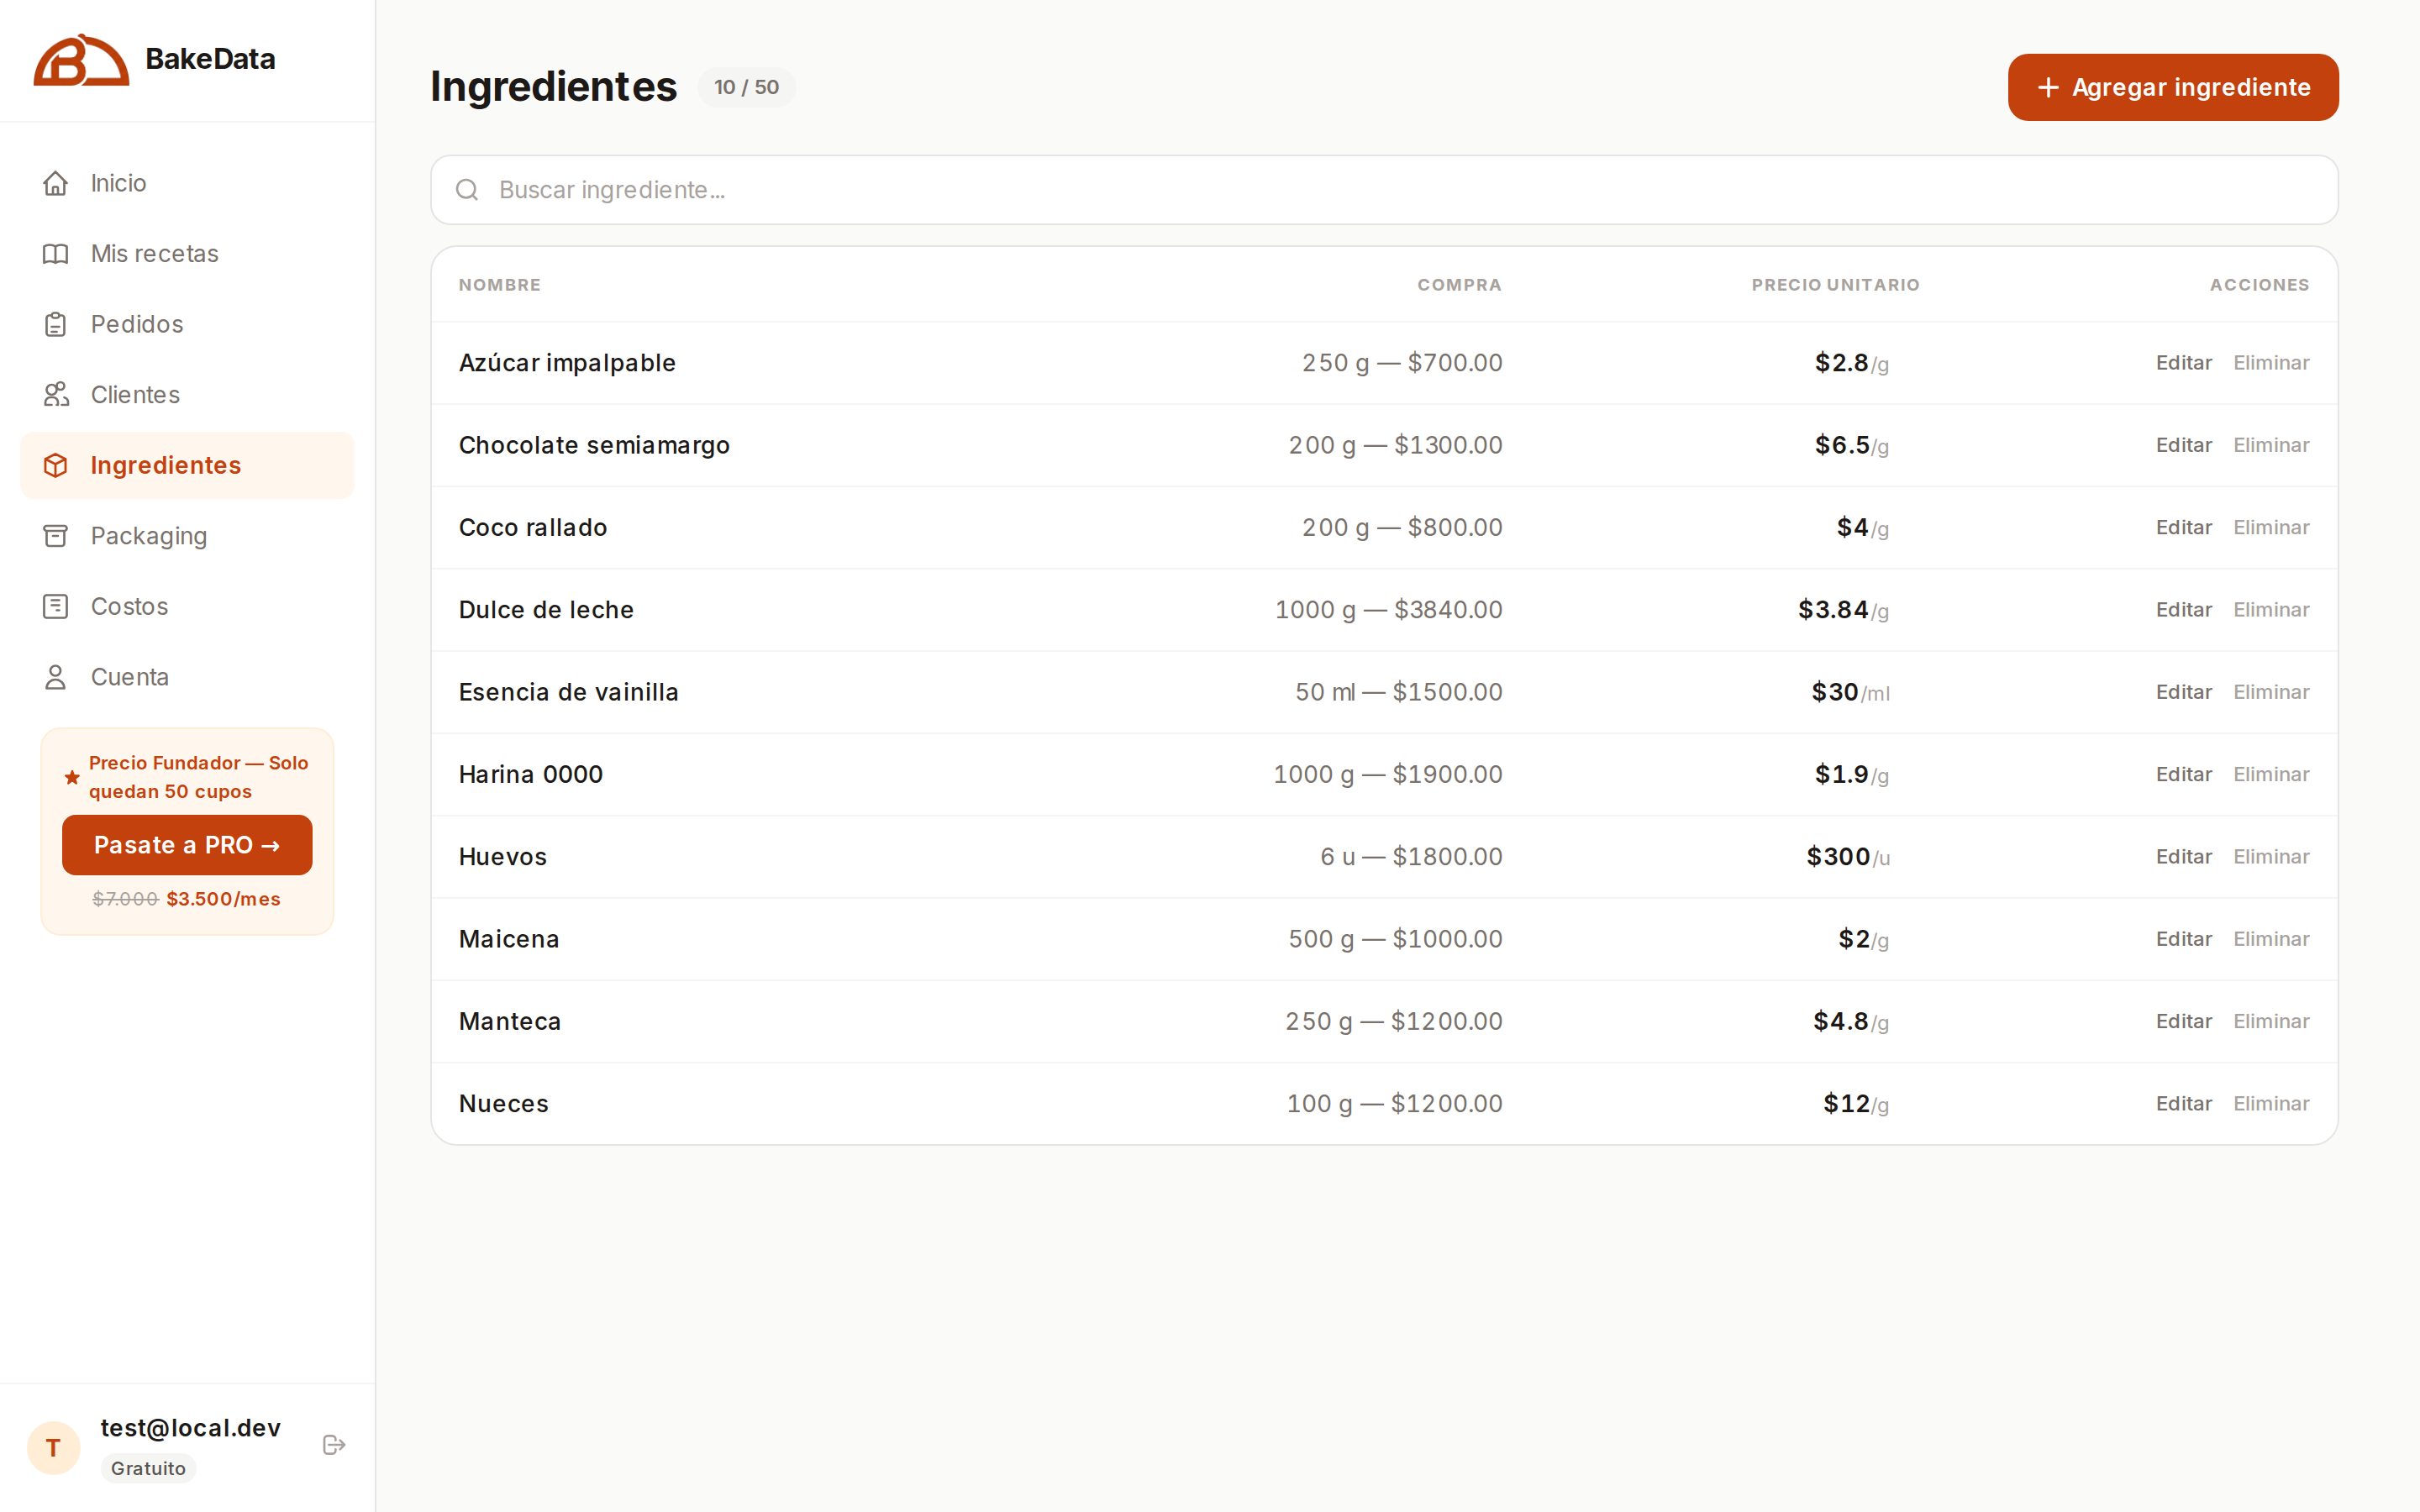The image size is (2420, 1512).
Task: Click unit price $30/ml
Action: (1850, 692)
